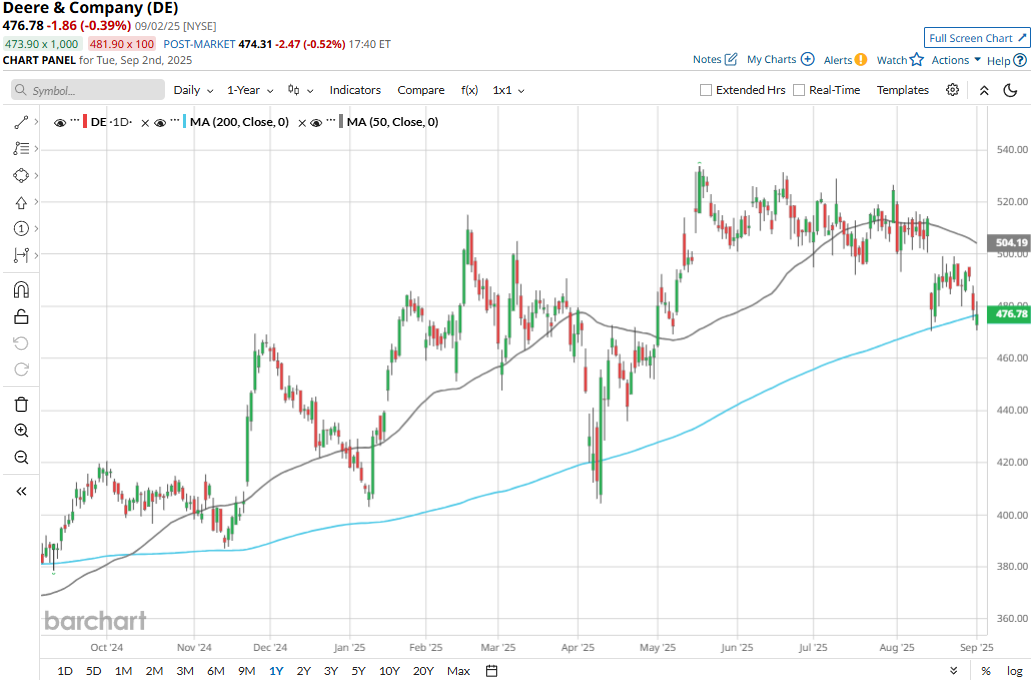The height and width of the screenshot is (680, 1032).
Task: Focus the Symbol search field
Action: (88, 90)
